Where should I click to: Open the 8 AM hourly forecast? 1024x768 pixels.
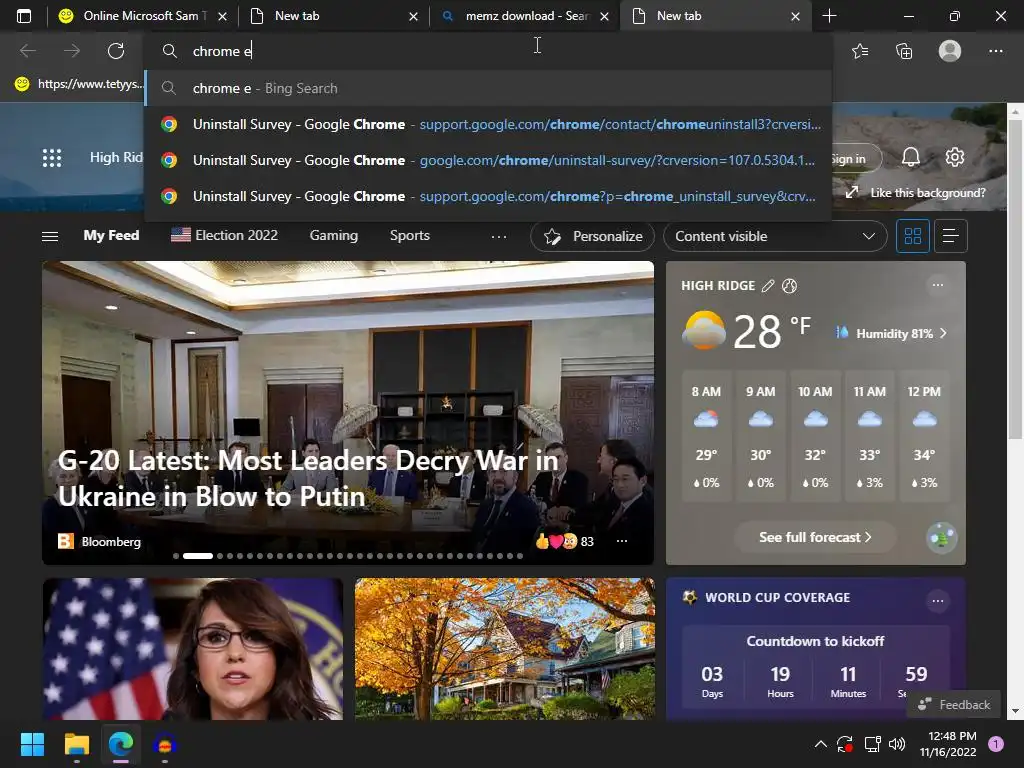tap(706, 436)
